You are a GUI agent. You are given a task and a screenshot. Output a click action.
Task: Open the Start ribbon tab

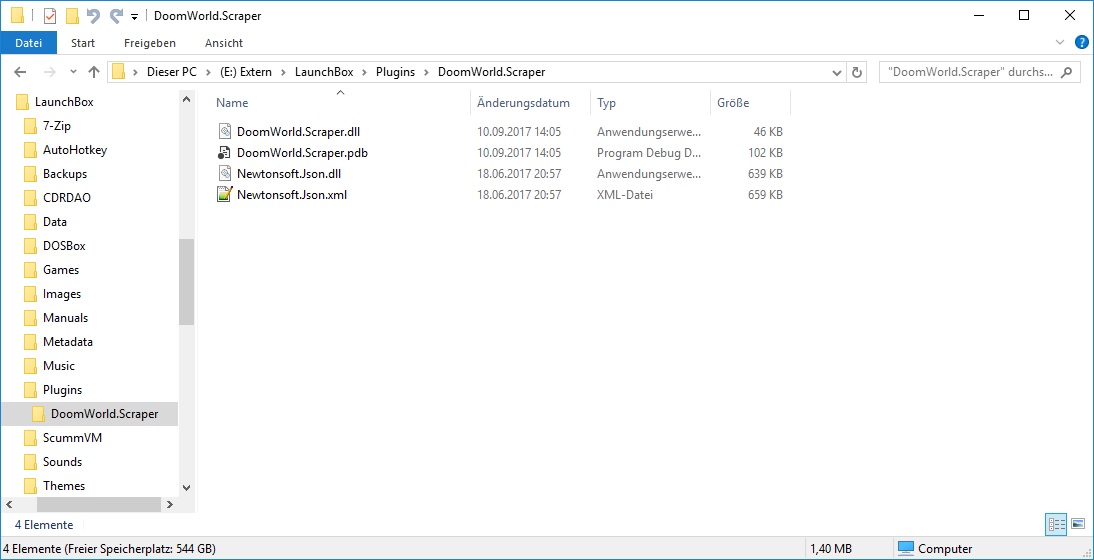(x=83, y=43)
